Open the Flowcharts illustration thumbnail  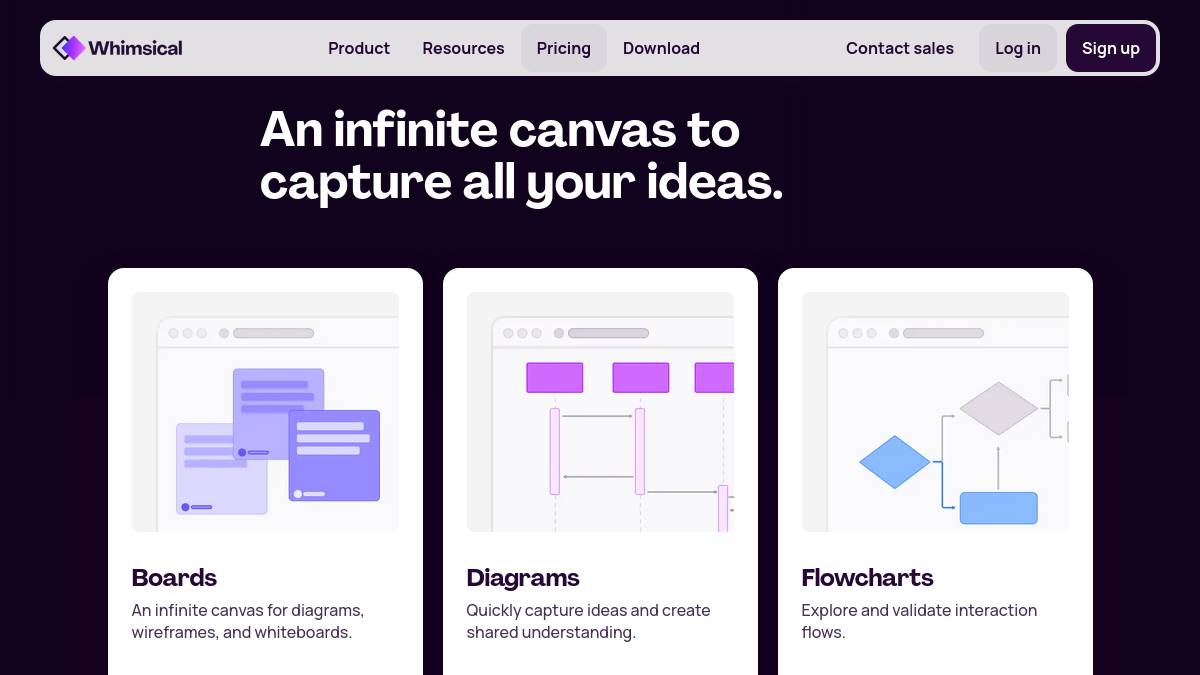(x=935, y=412)
